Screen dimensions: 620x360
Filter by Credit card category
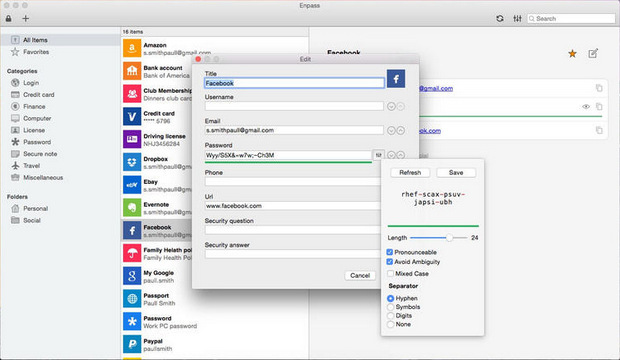(38, 95)
